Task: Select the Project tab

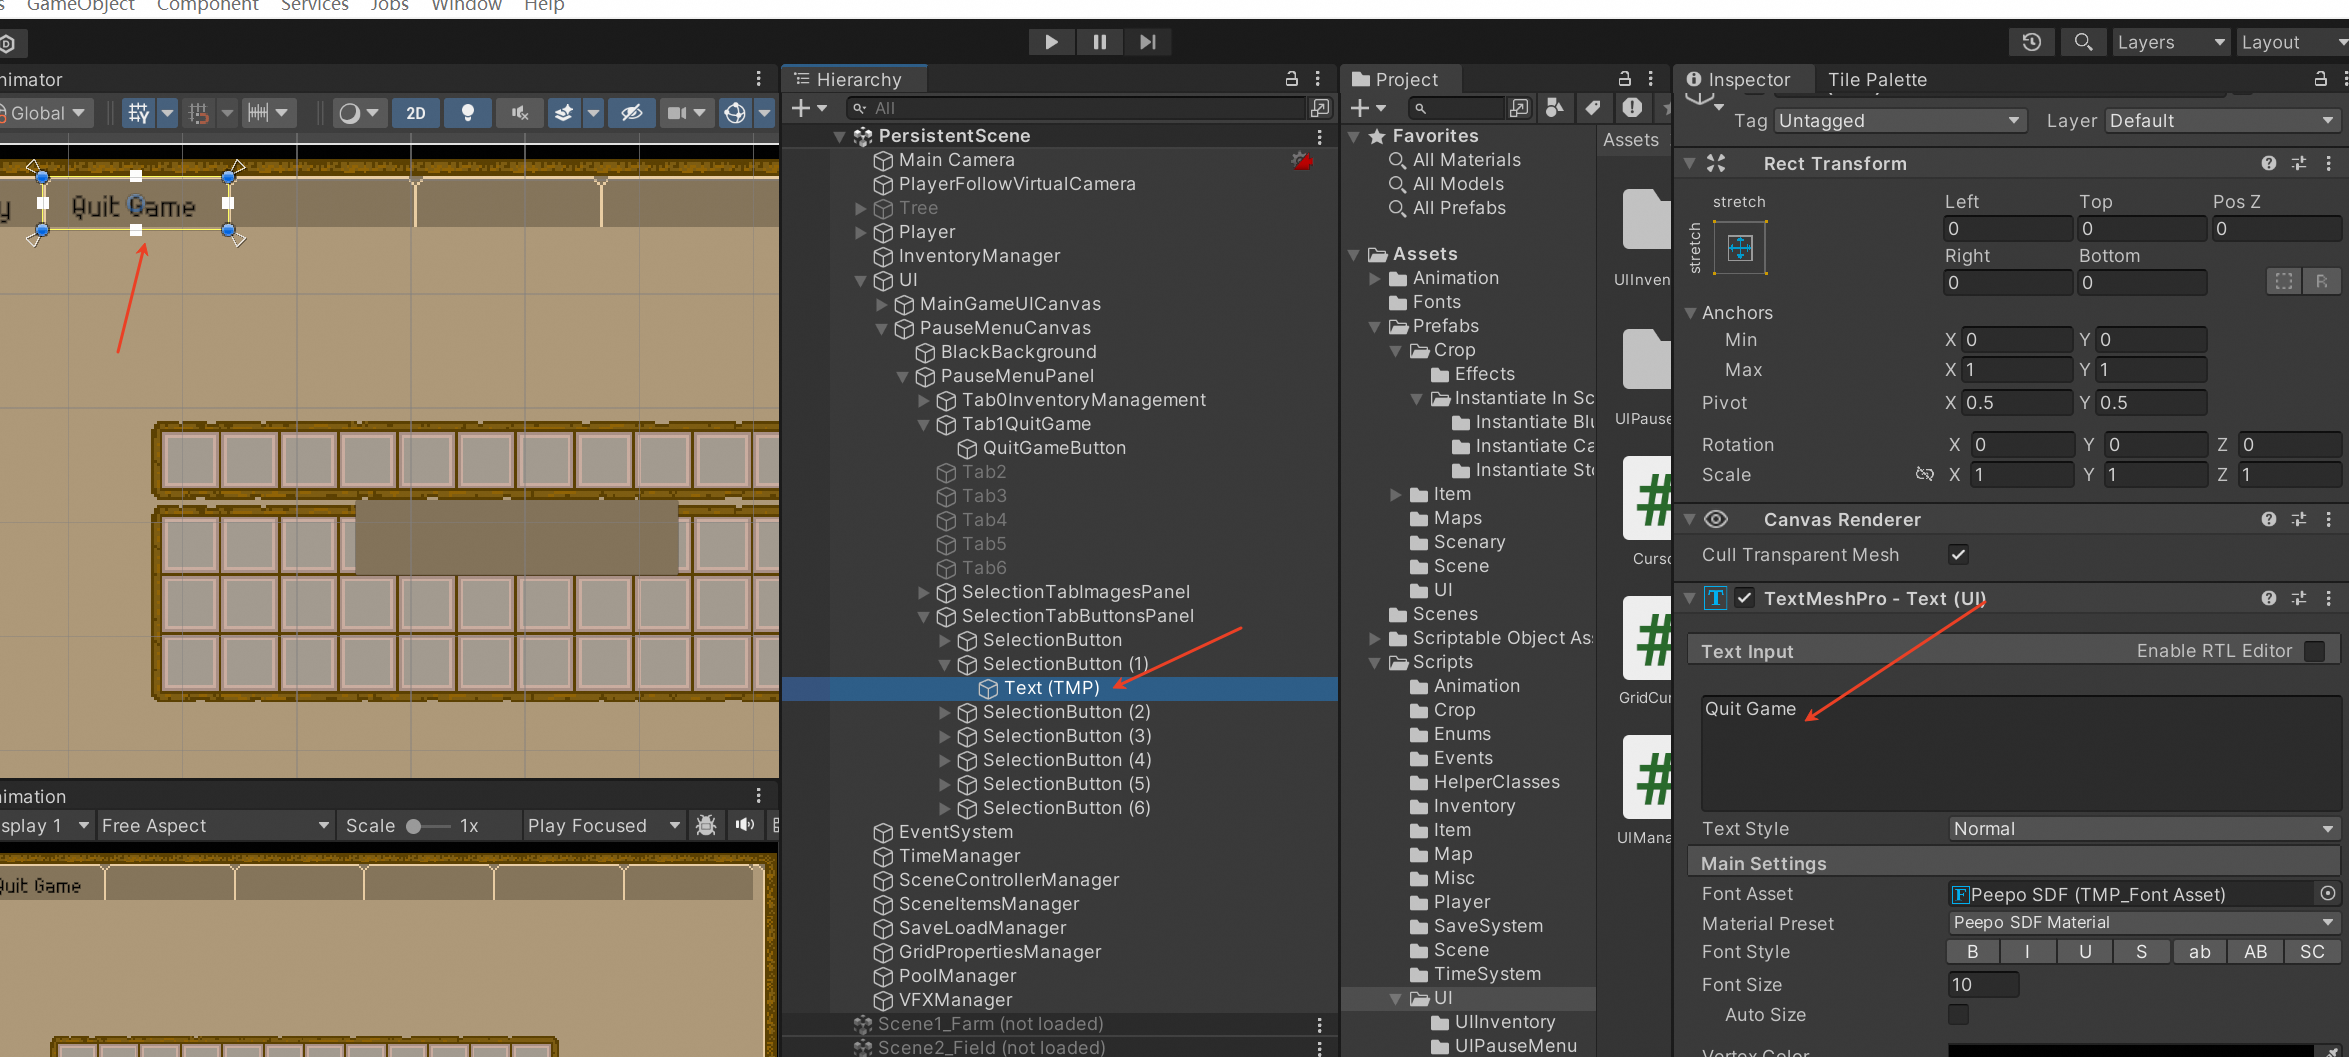Action: tap(1405, 79)
